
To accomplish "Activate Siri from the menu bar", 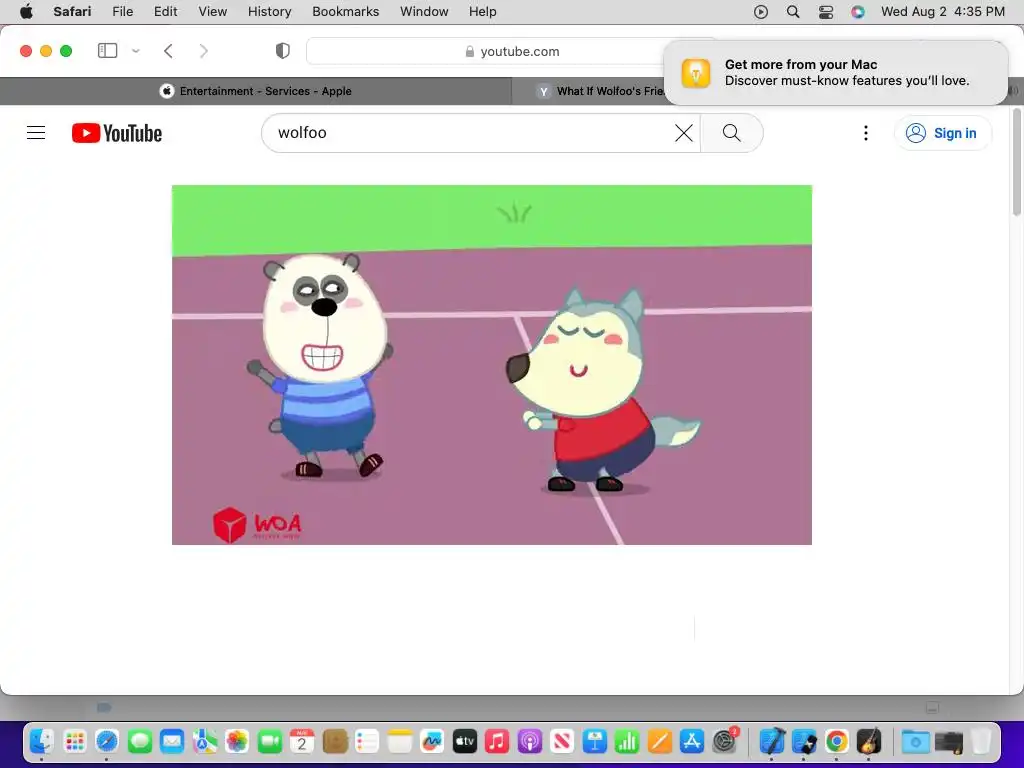I will point(857,12).
